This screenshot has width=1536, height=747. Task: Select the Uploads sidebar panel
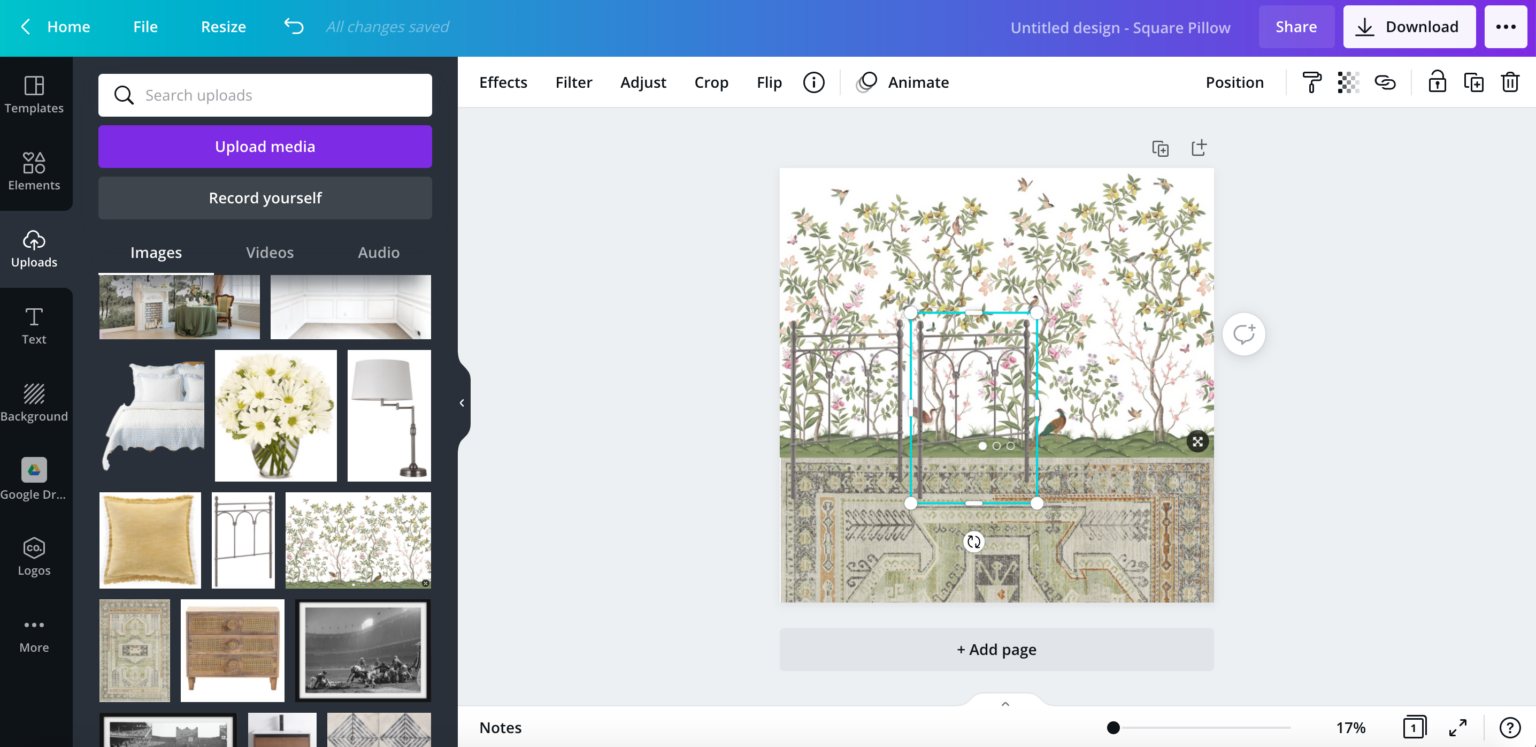tap(34, 249)
